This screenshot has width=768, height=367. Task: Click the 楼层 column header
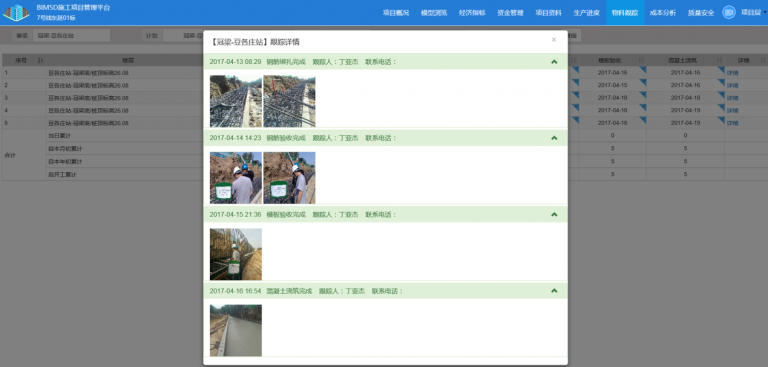click(x=127, y=60)
